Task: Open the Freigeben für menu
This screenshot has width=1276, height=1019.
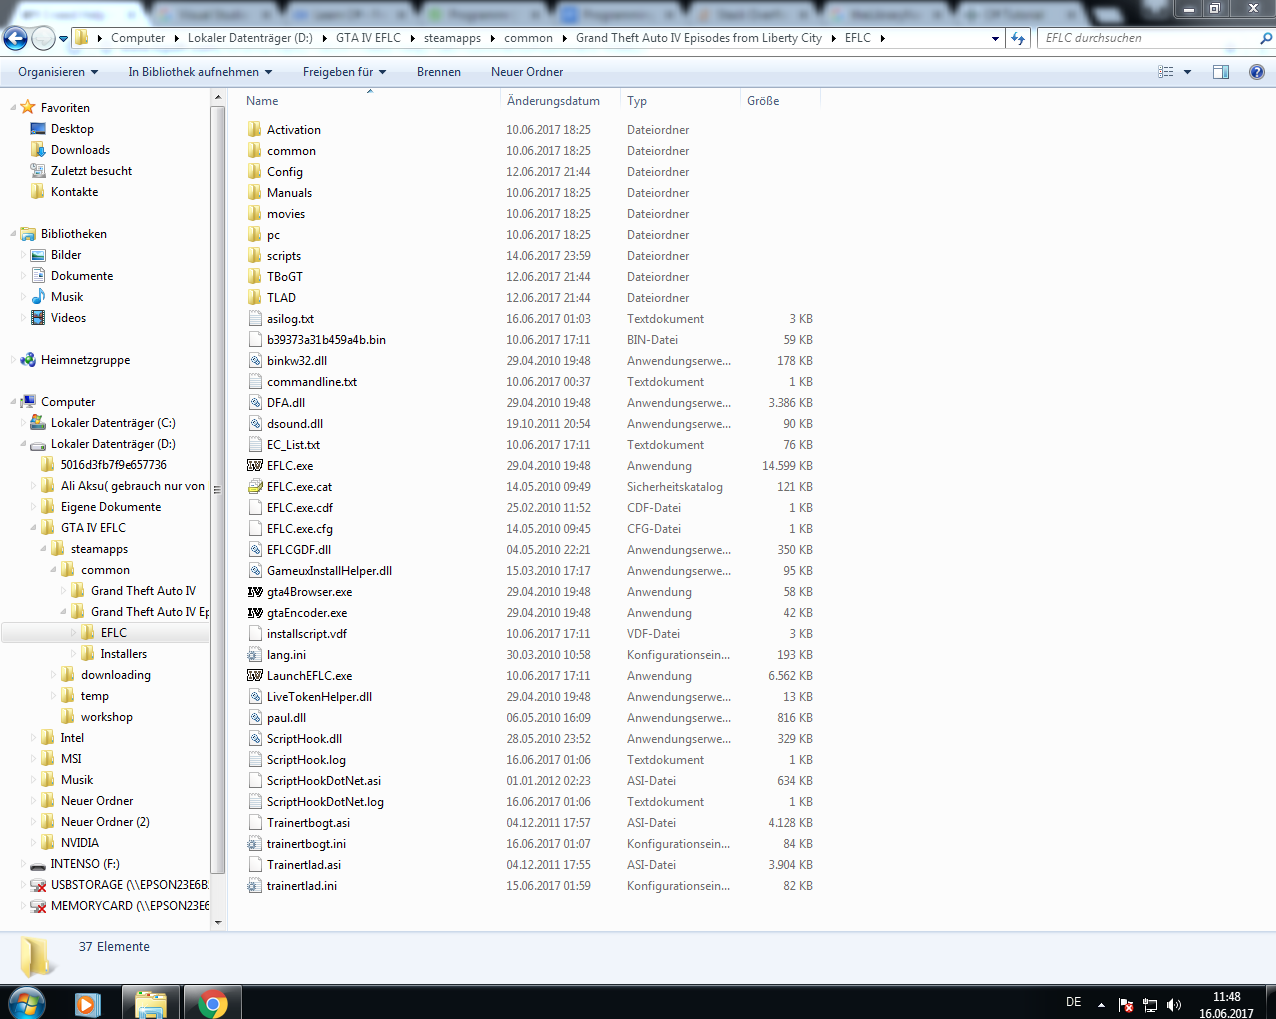Action: 344,72
